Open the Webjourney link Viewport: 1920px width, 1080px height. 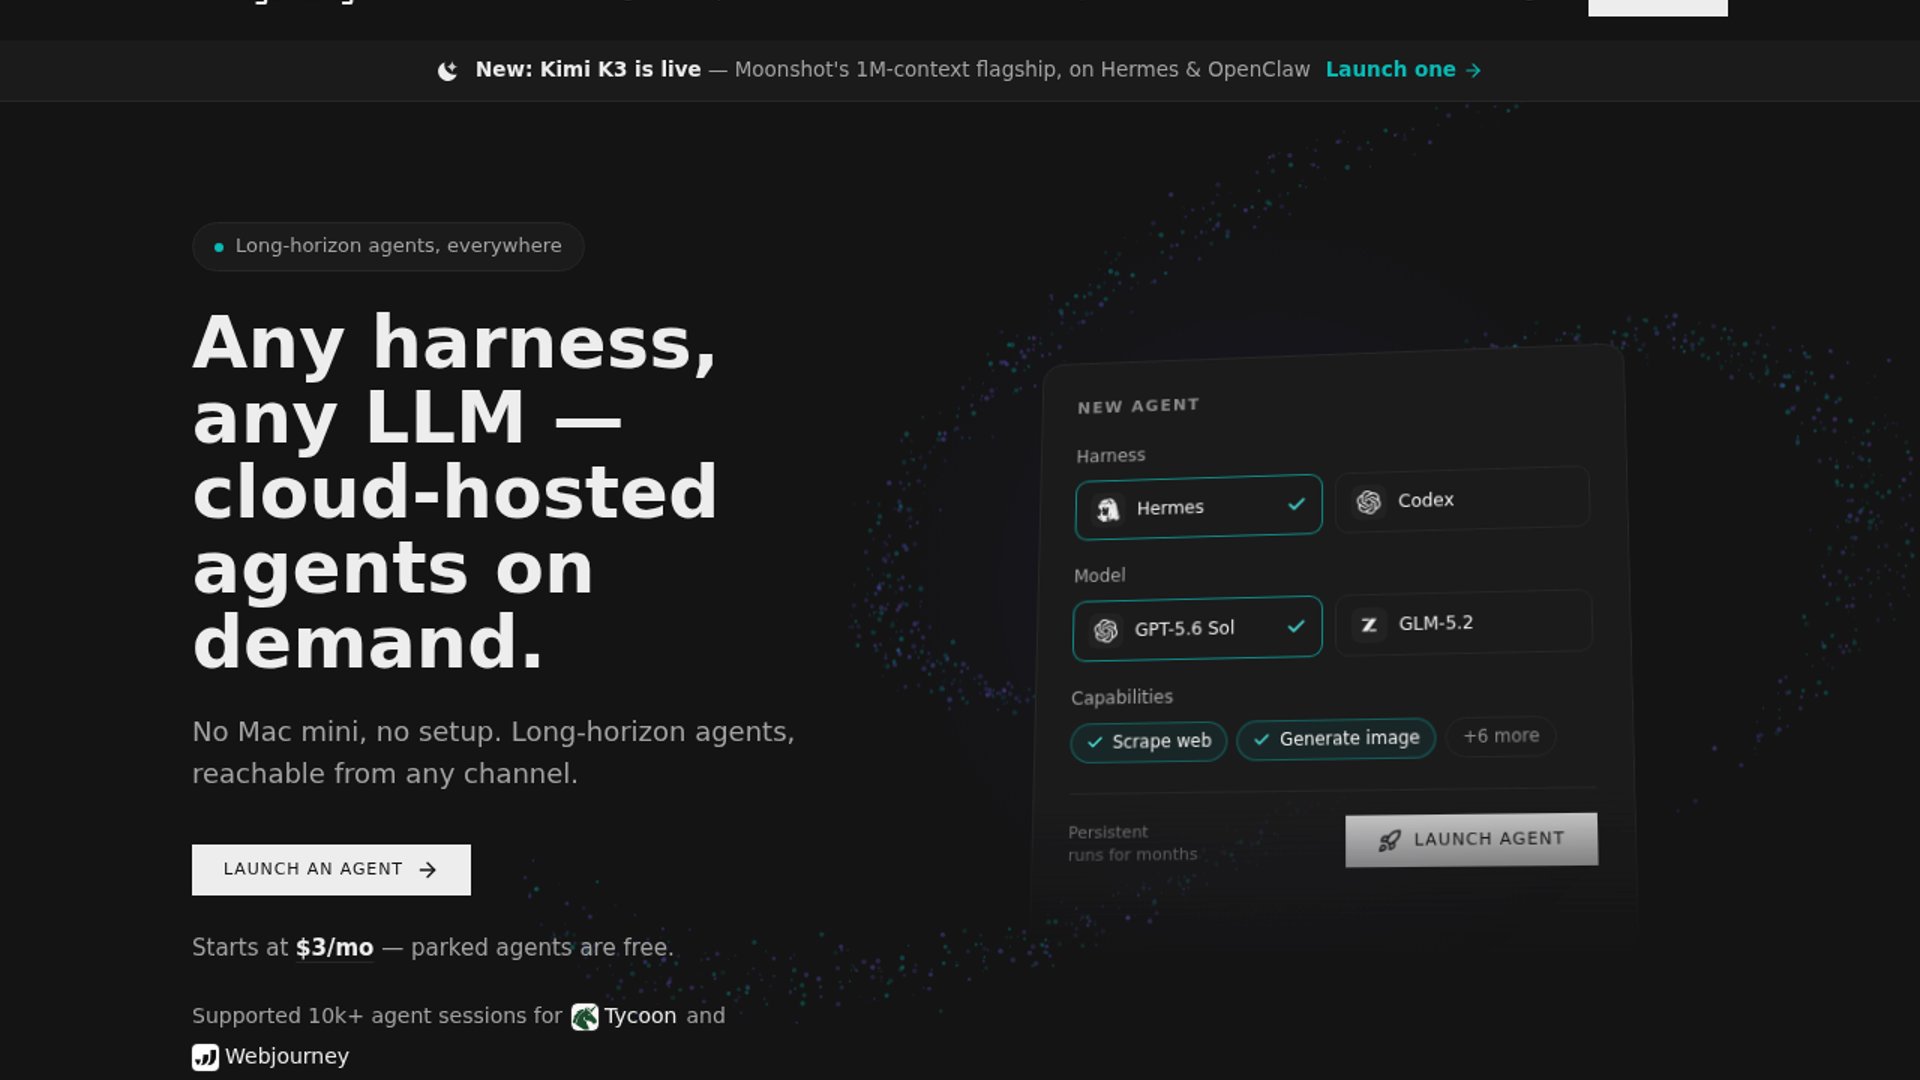pyautogui.click(x=287, y=1057)
